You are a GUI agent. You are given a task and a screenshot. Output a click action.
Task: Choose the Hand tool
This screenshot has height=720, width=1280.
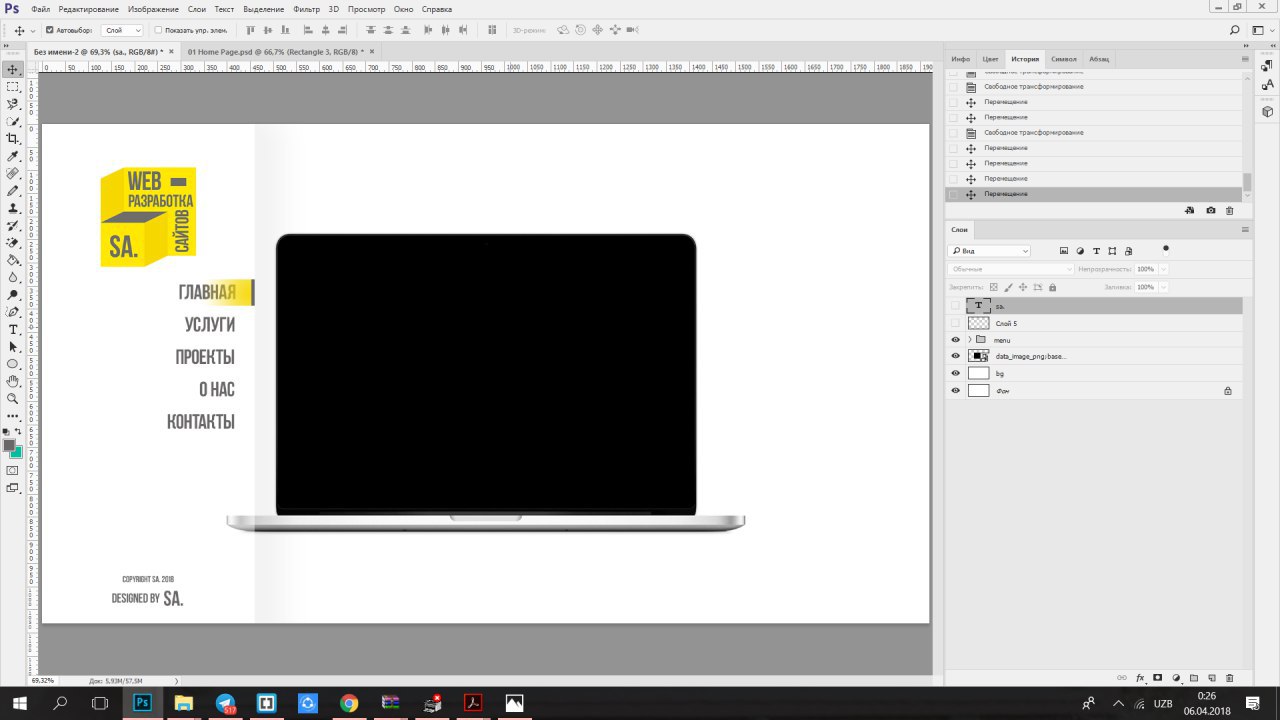click(x=13, y=381)
